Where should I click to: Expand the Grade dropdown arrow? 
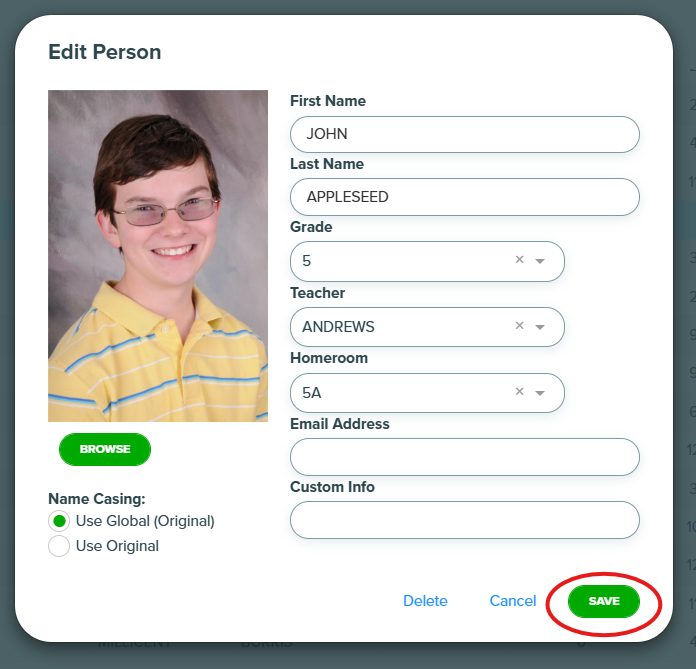click(x=540, y=261)
